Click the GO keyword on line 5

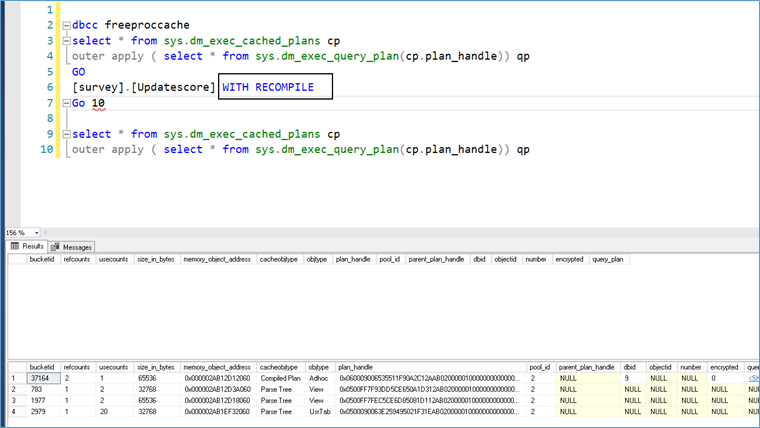click(x=79, y=72)
